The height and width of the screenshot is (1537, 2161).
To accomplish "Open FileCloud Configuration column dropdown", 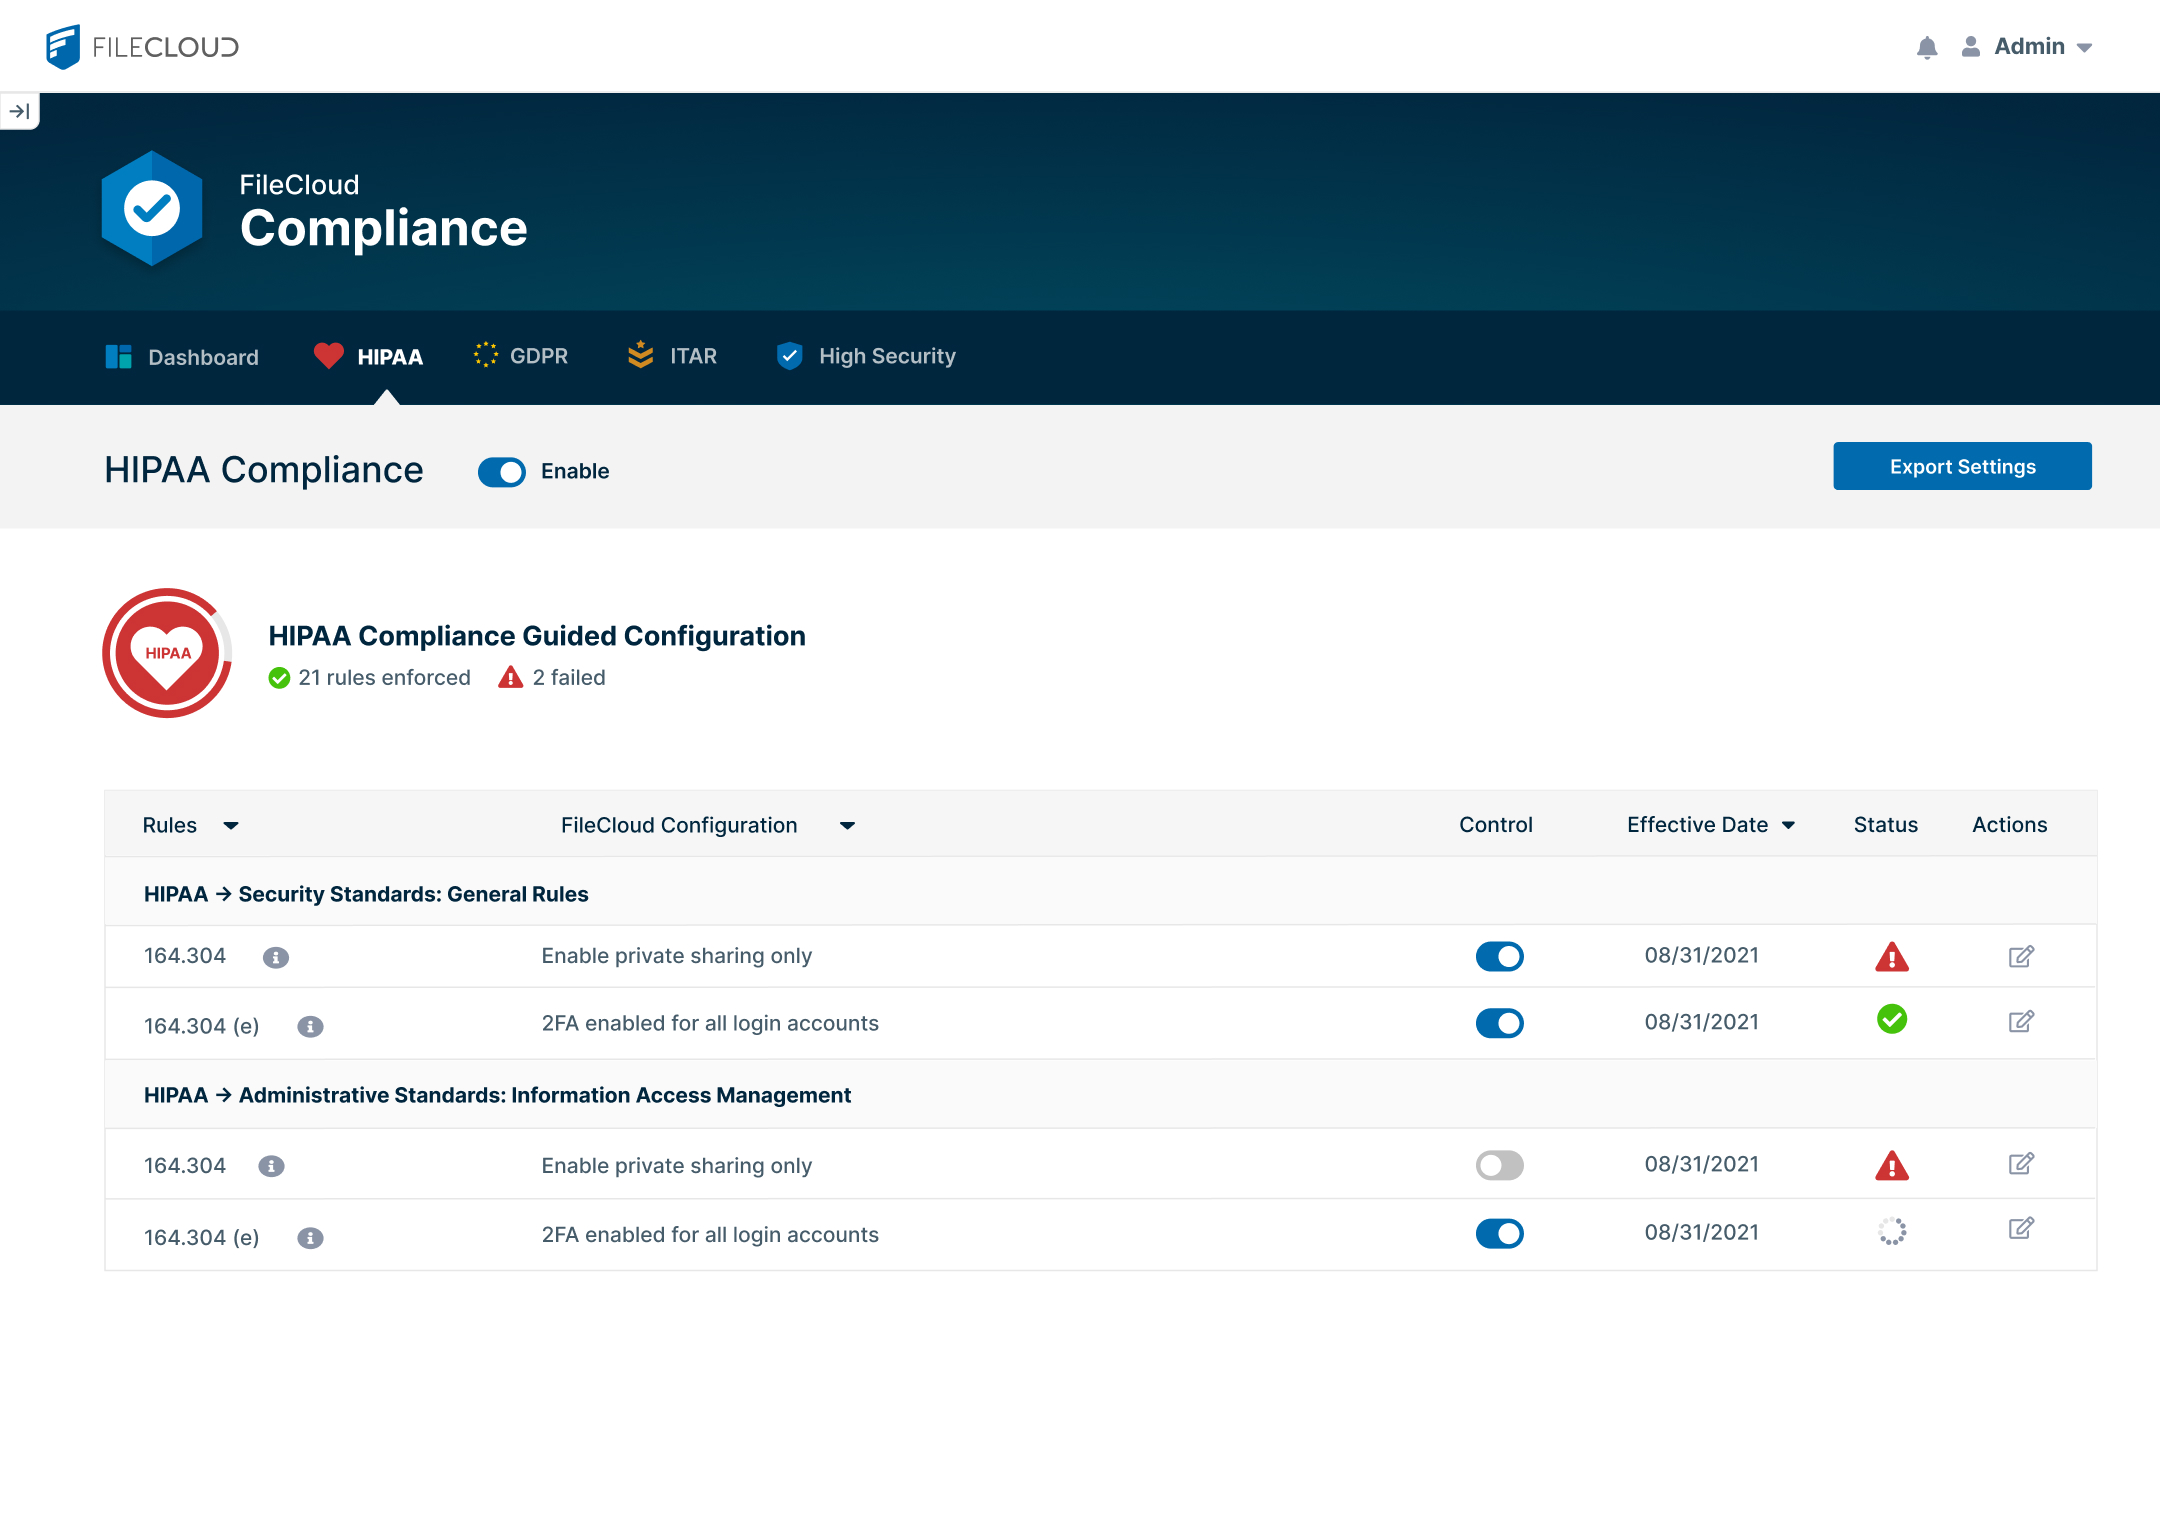I will (x=847, y=826).
